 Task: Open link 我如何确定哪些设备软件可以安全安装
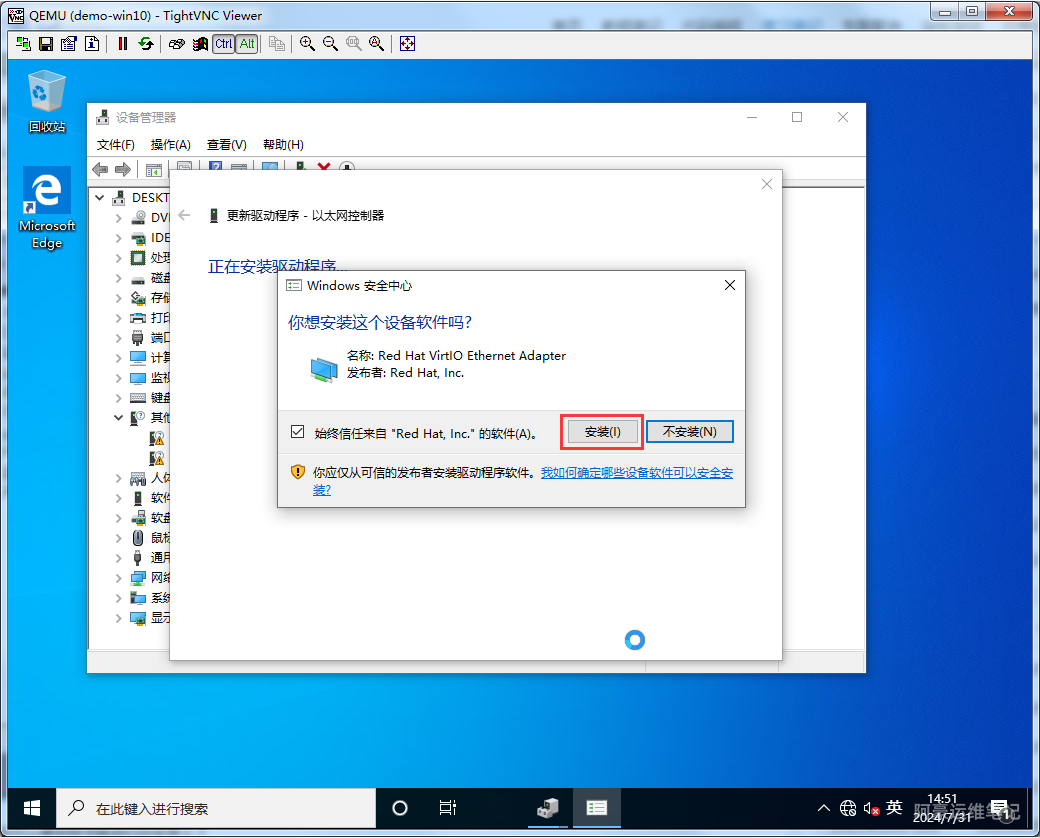point(637,473)
